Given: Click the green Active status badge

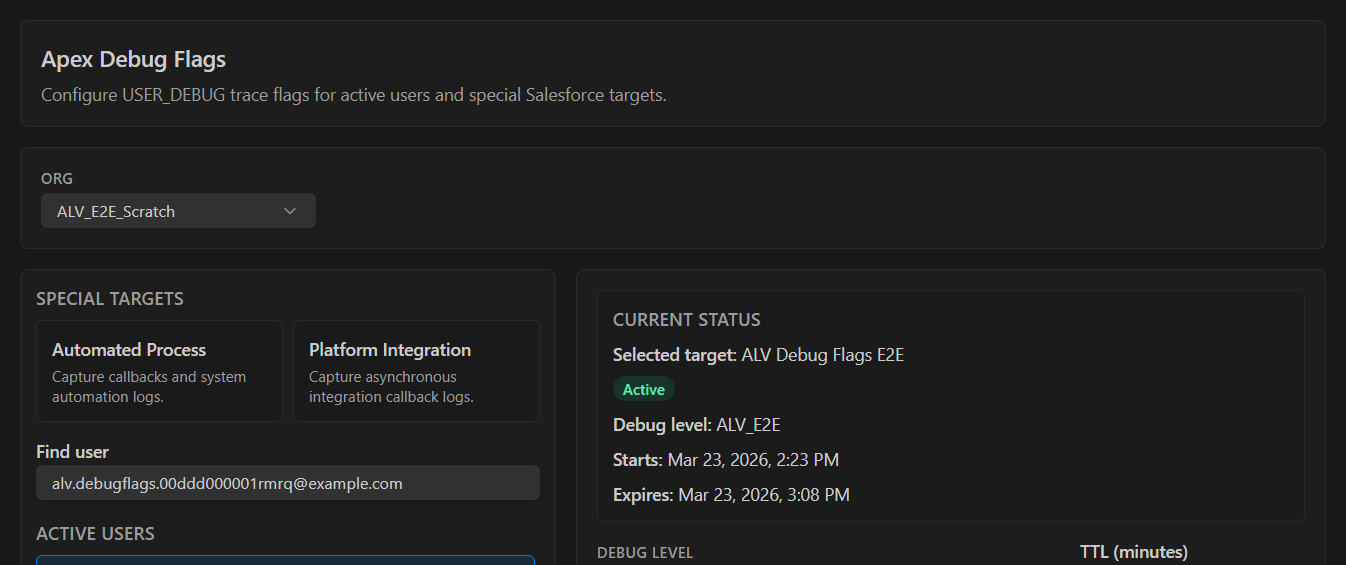Looking at the screenshot, I should pos(644,390).
